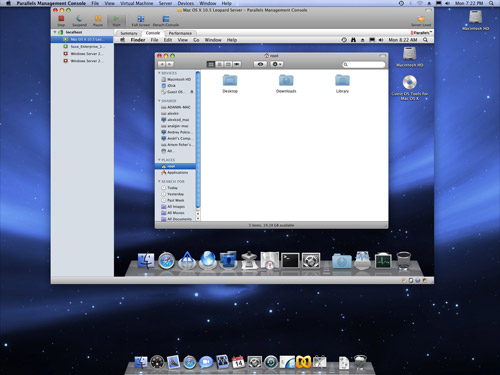The image size is (500, 375).
Task: Collapse SHARED section in Finder sidebar
Action: point(159,101)
